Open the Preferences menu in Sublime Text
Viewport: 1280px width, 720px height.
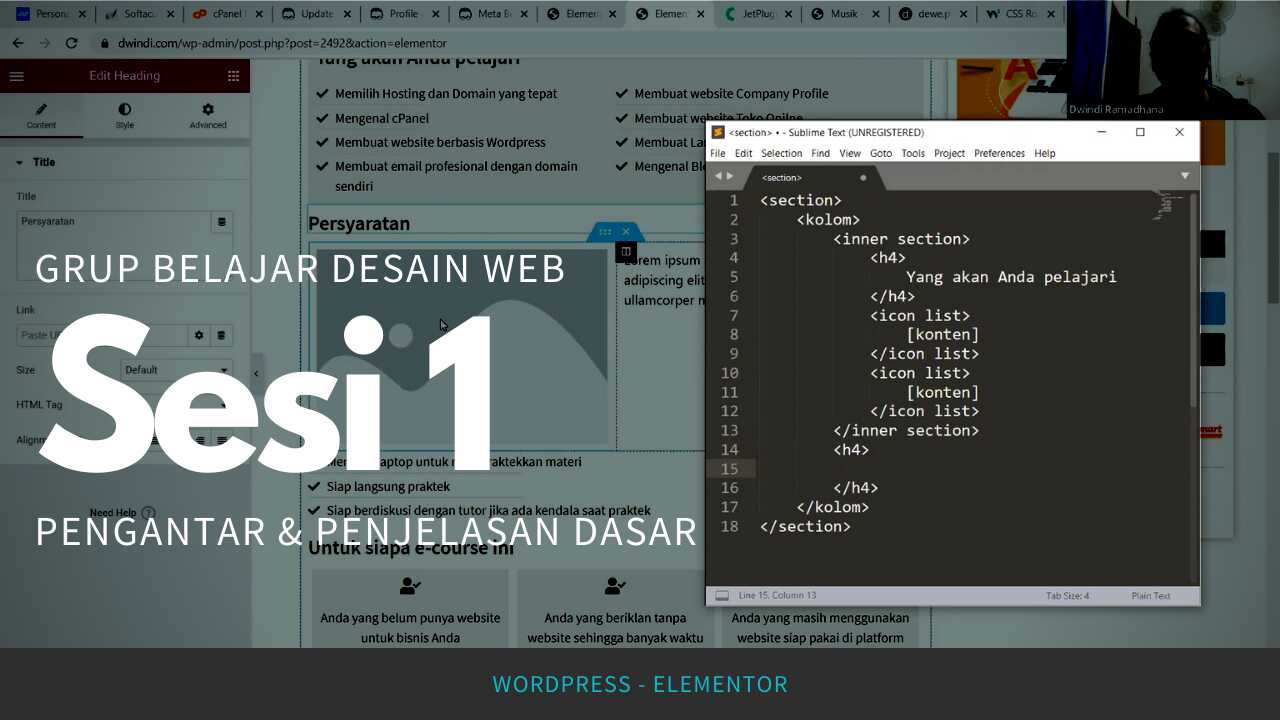[999, 153]
